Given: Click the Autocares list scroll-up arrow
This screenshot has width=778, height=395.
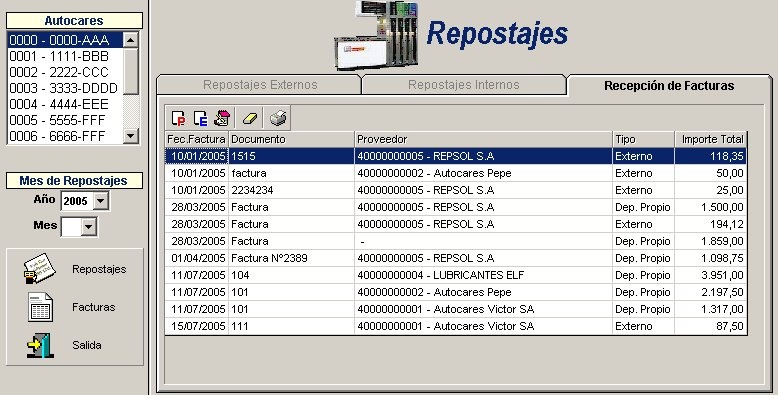Looking at the screenshot, I should click(130, 40).
